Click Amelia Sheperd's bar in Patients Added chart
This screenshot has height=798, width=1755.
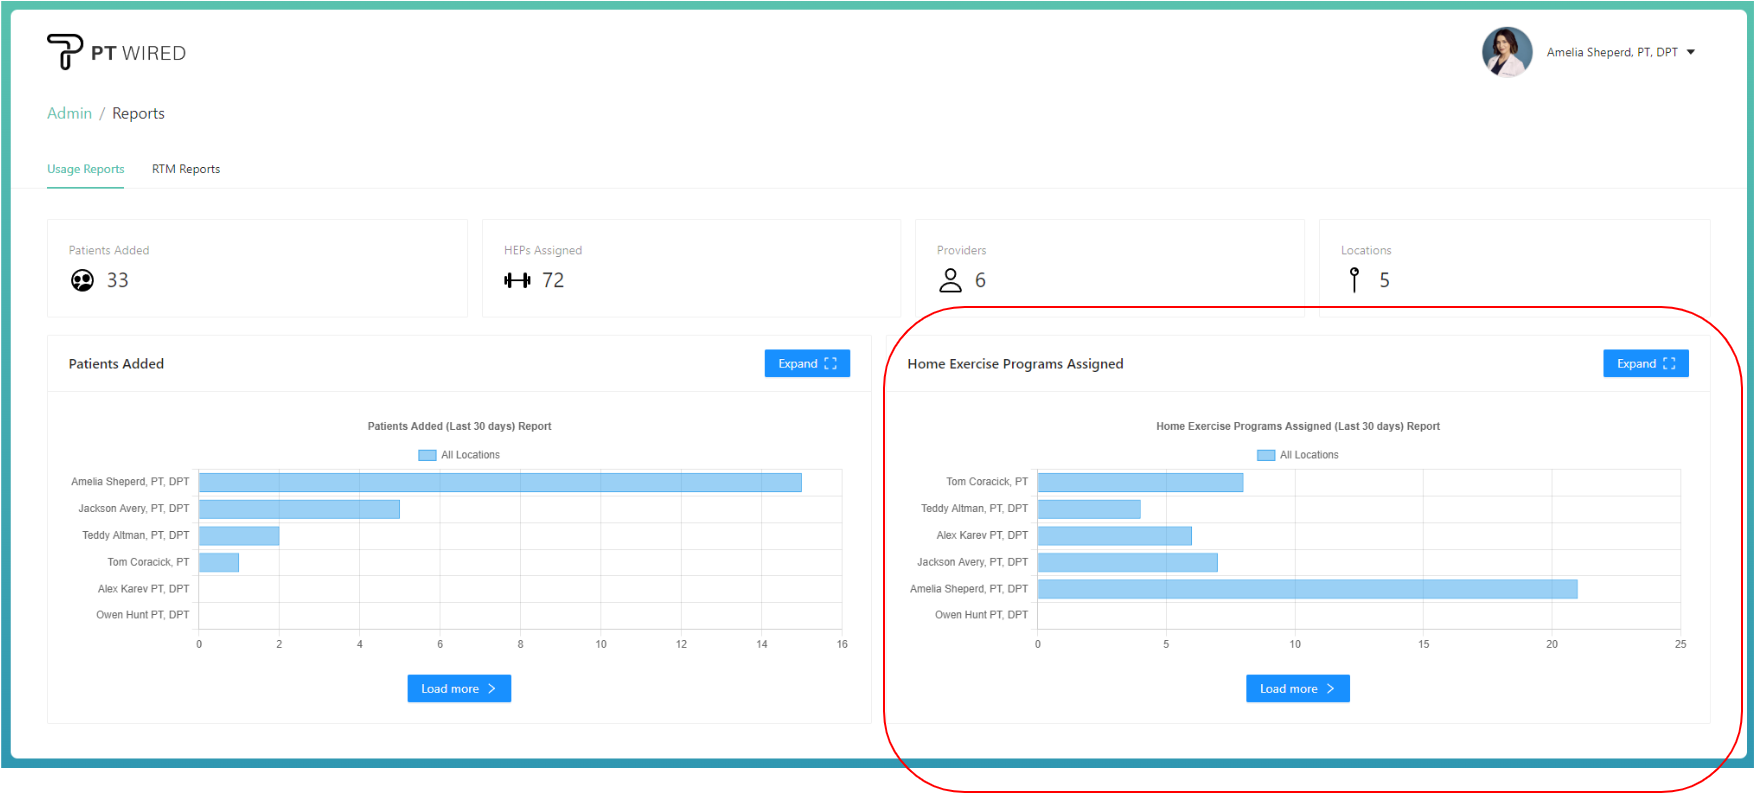click(x=500, y=482)
